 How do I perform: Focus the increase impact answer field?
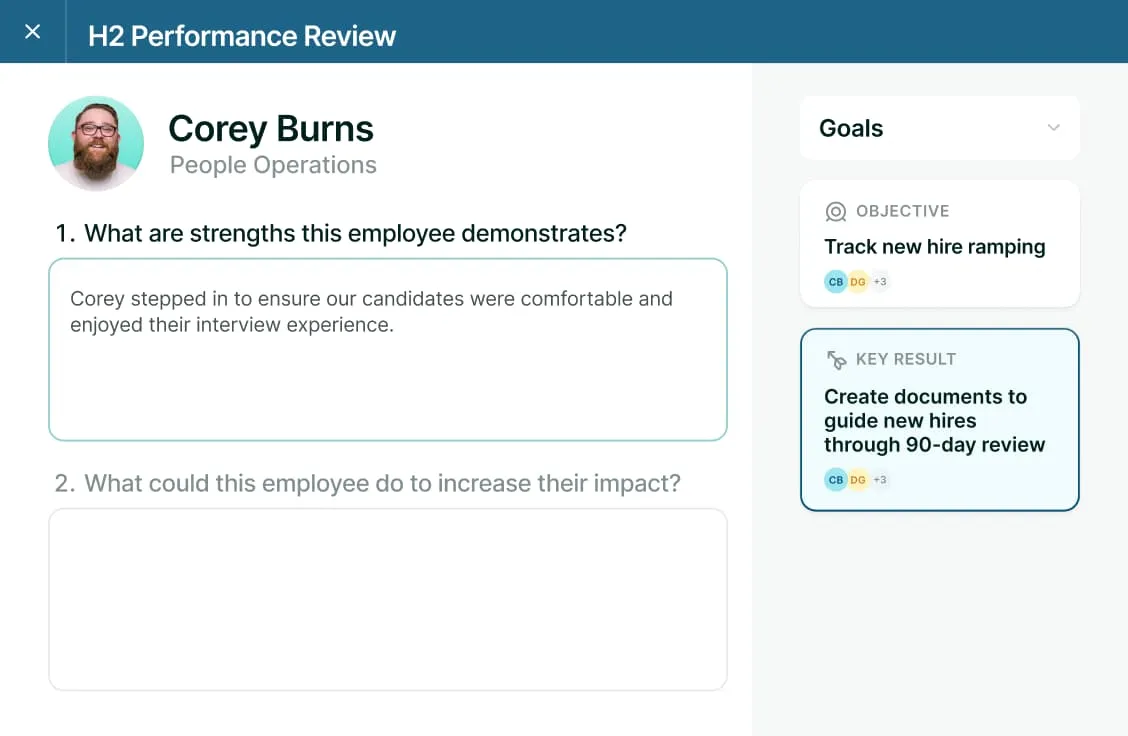387,599
